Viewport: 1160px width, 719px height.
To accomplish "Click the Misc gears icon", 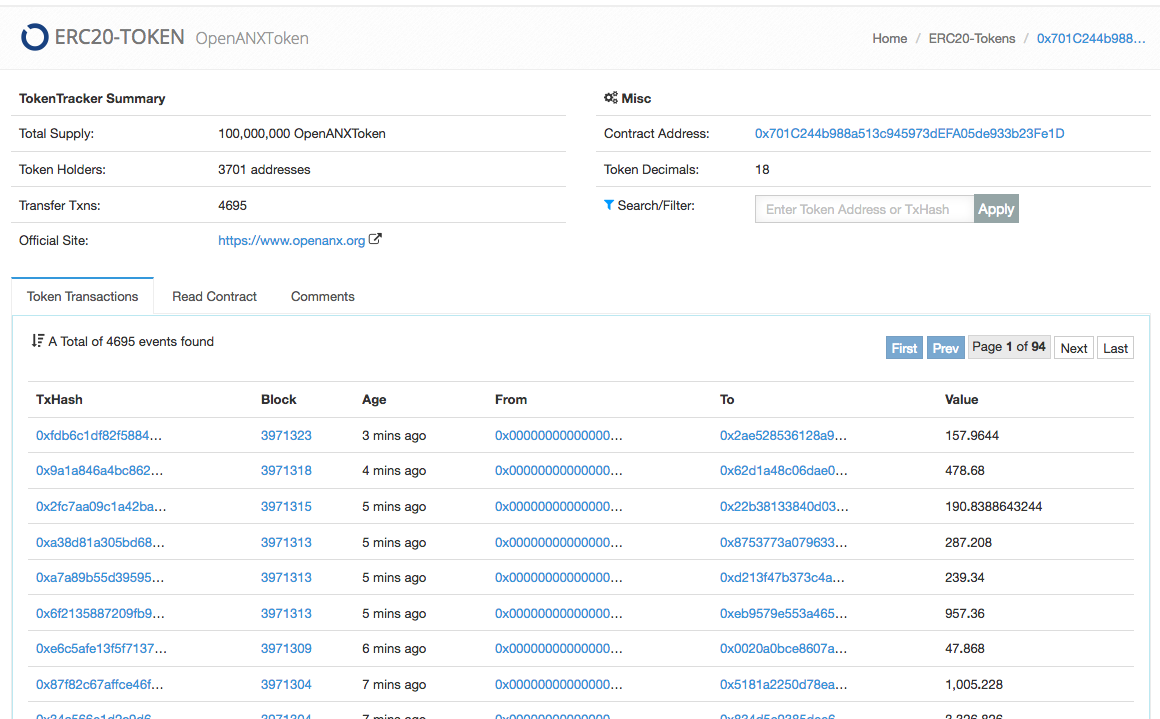I will point(610,98).
